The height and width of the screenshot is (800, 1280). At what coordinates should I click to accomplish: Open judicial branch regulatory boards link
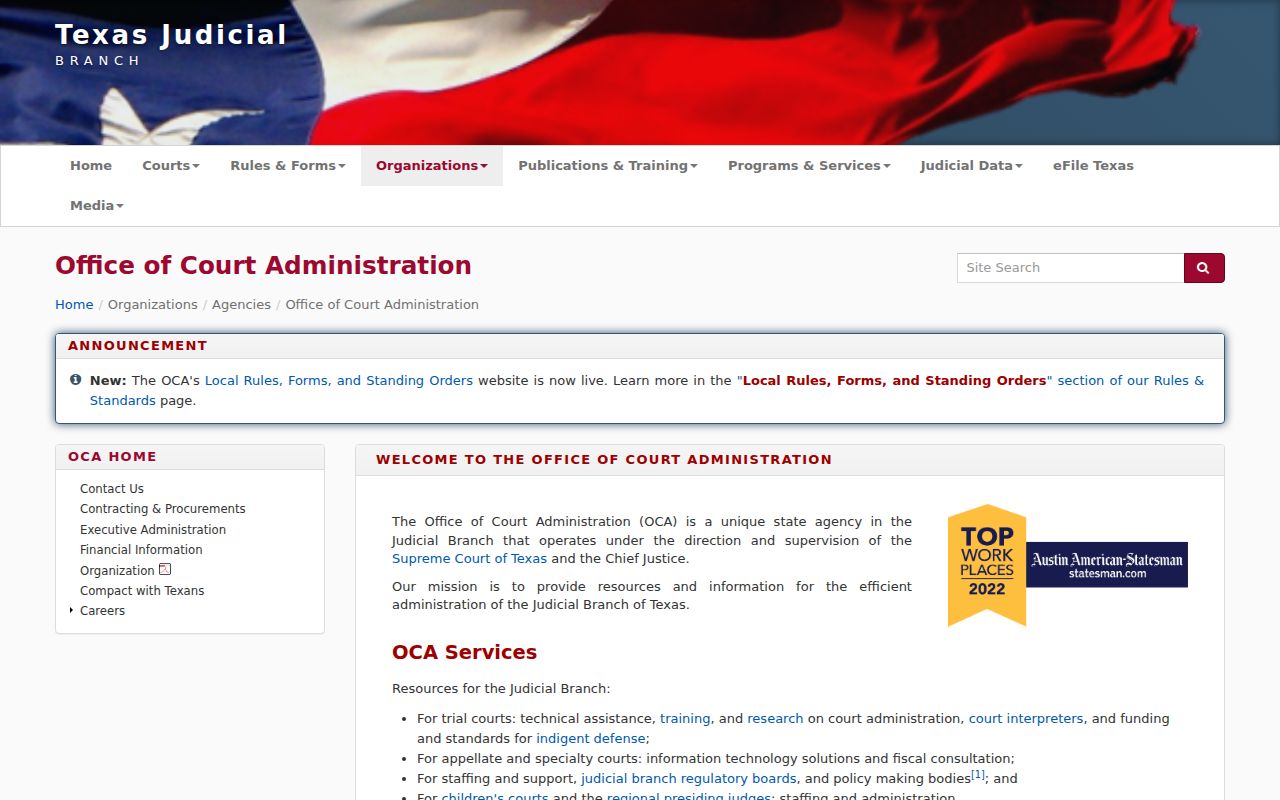(x=689, y=779)
